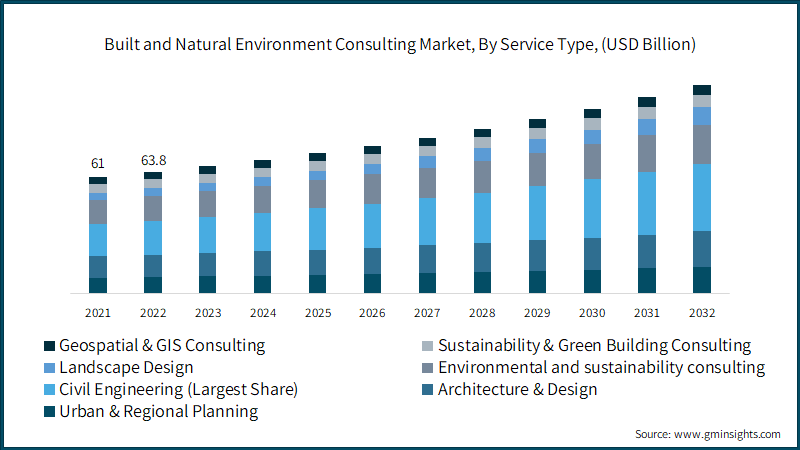This screenshot has height=450, width=800.
Task: Click the 2023 axis label
Action: tap(208, 313)
